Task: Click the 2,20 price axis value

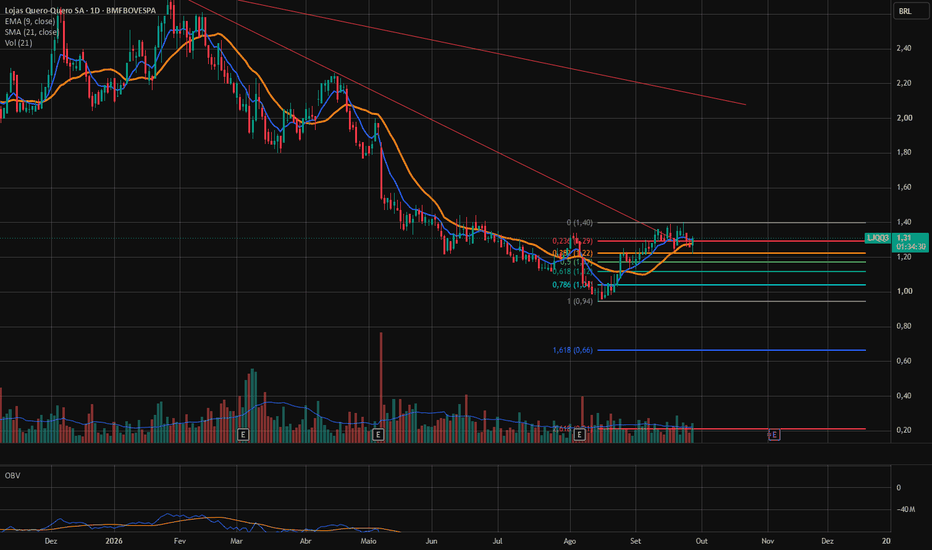Action: pos(904,83)
